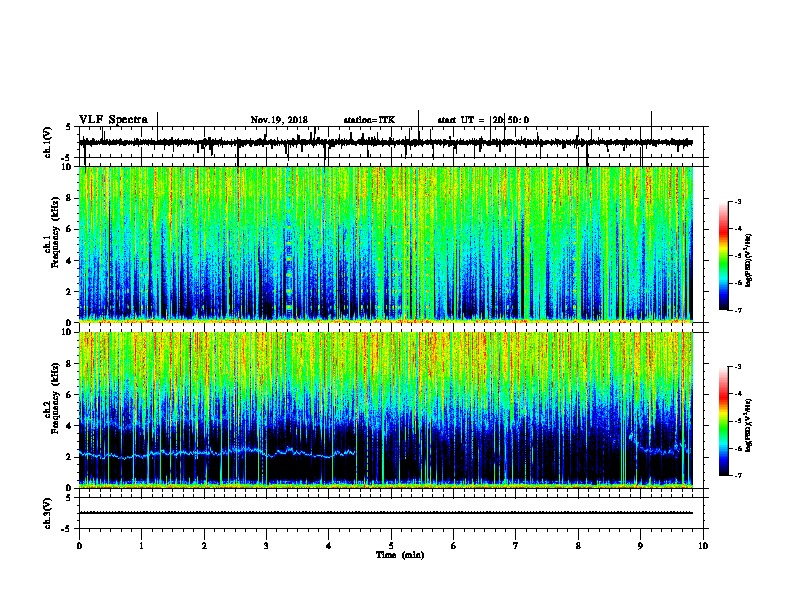Select the ch.2 colorbar log(PSD) label
This screenshot has height=612, width=792.
tap(749, 425)
